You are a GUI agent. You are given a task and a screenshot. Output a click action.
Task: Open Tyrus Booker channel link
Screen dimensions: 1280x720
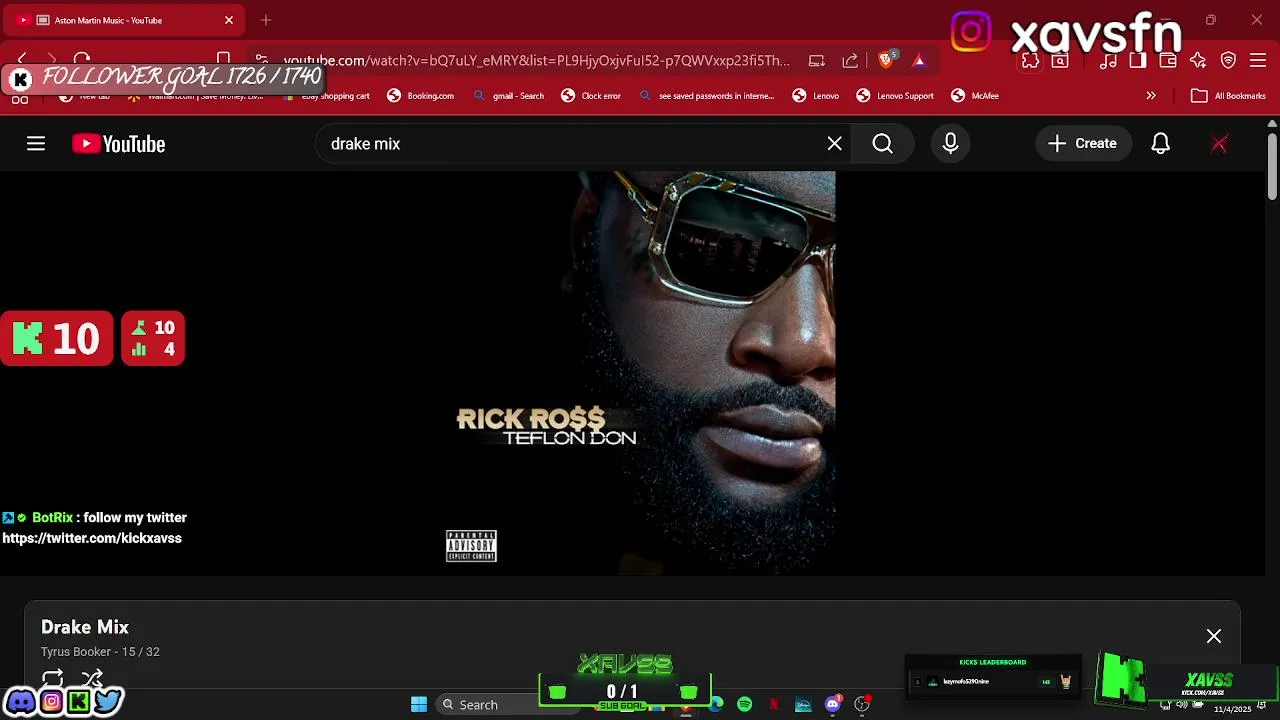click(78, 652)
